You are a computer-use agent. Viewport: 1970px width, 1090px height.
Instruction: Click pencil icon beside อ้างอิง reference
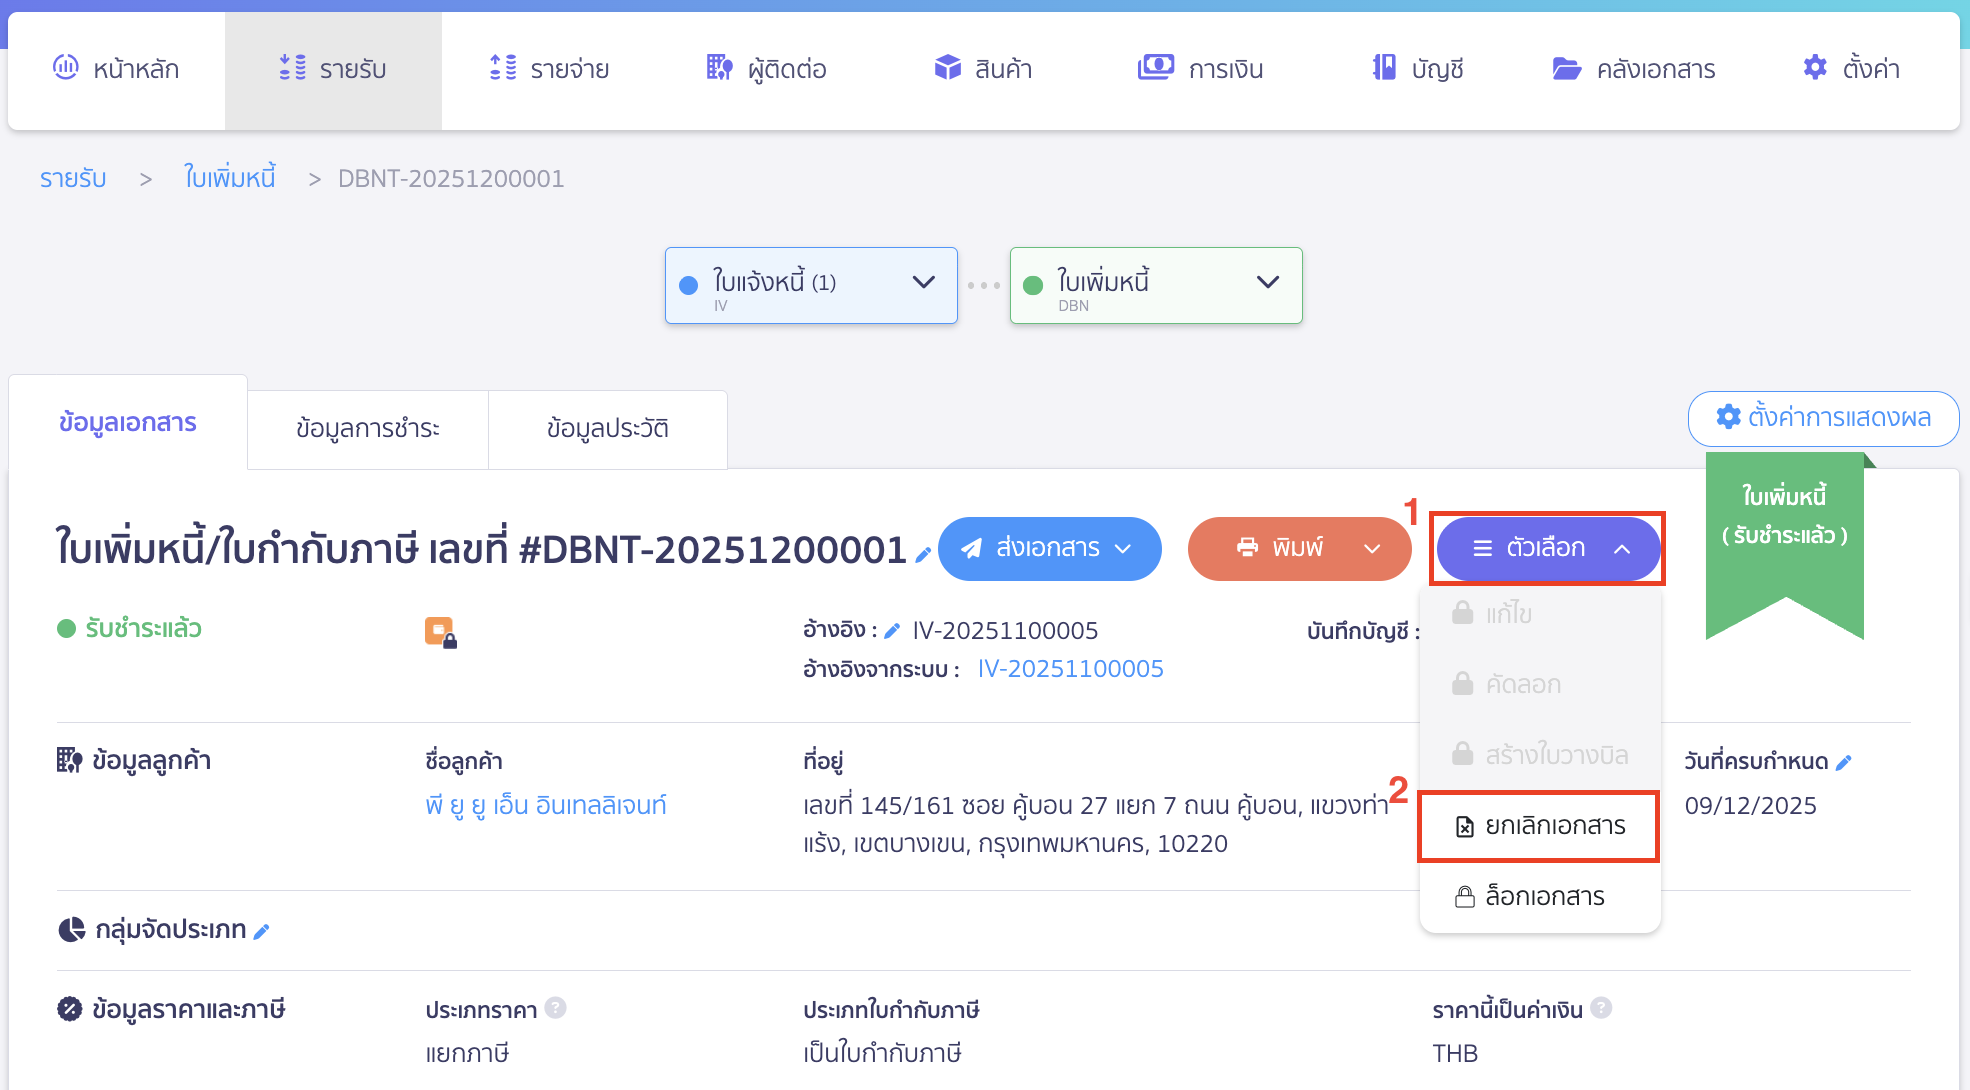891,630
